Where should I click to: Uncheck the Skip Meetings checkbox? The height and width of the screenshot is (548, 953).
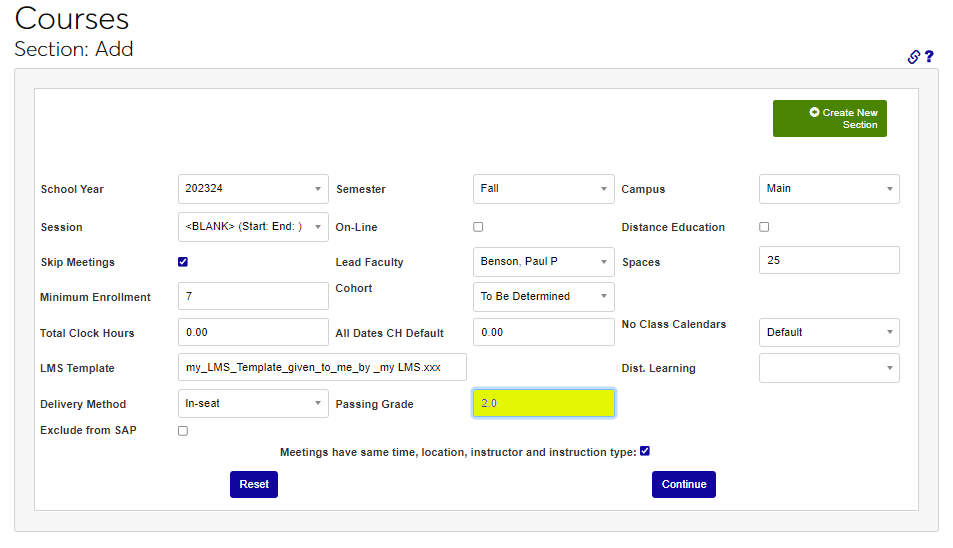(183, 262)
